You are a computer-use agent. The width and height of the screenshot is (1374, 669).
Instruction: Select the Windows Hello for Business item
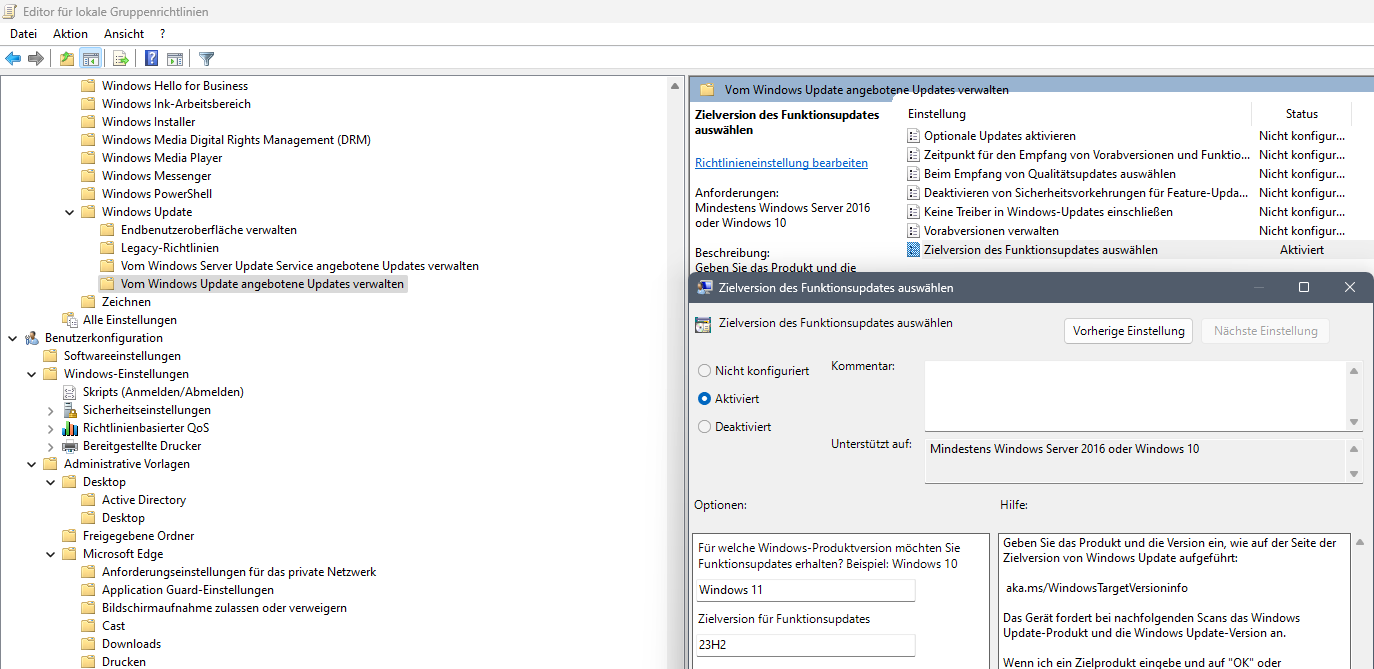(175, 86)
